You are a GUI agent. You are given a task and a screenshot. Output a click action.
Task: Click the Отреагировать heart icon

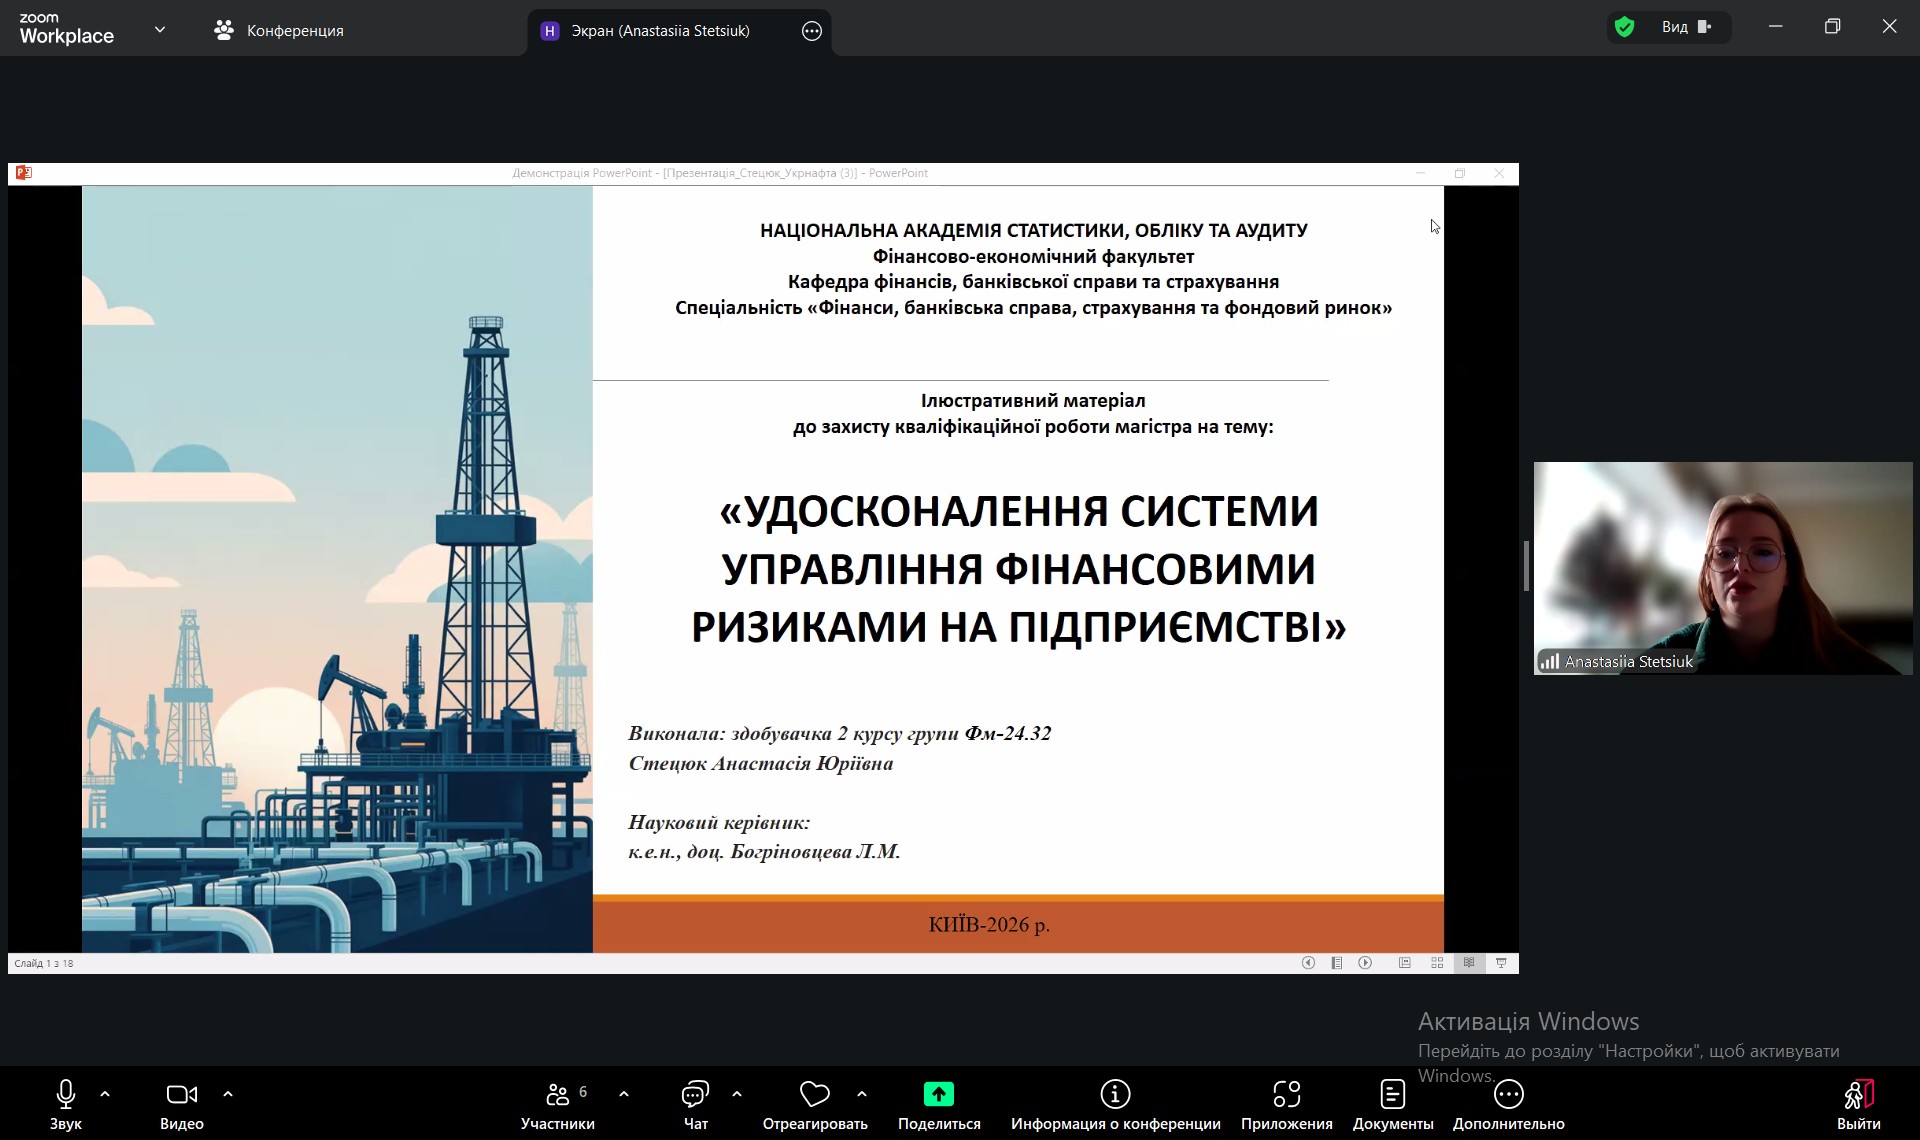(x=814, y=1095)
